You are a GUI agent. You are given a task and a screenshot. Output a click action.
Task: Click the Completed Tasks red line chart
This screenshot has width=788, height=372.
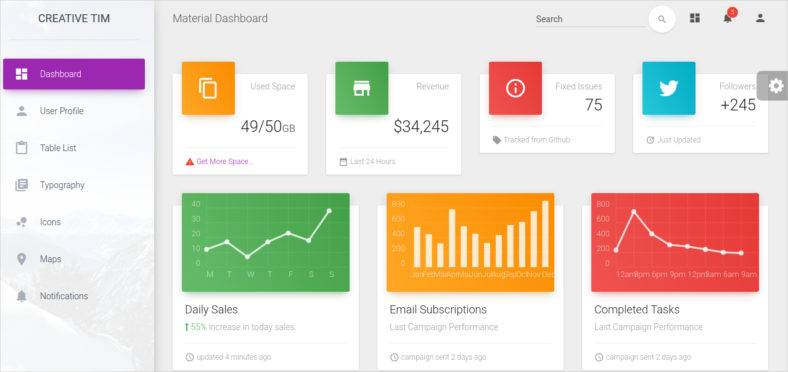tap(675, 242)
